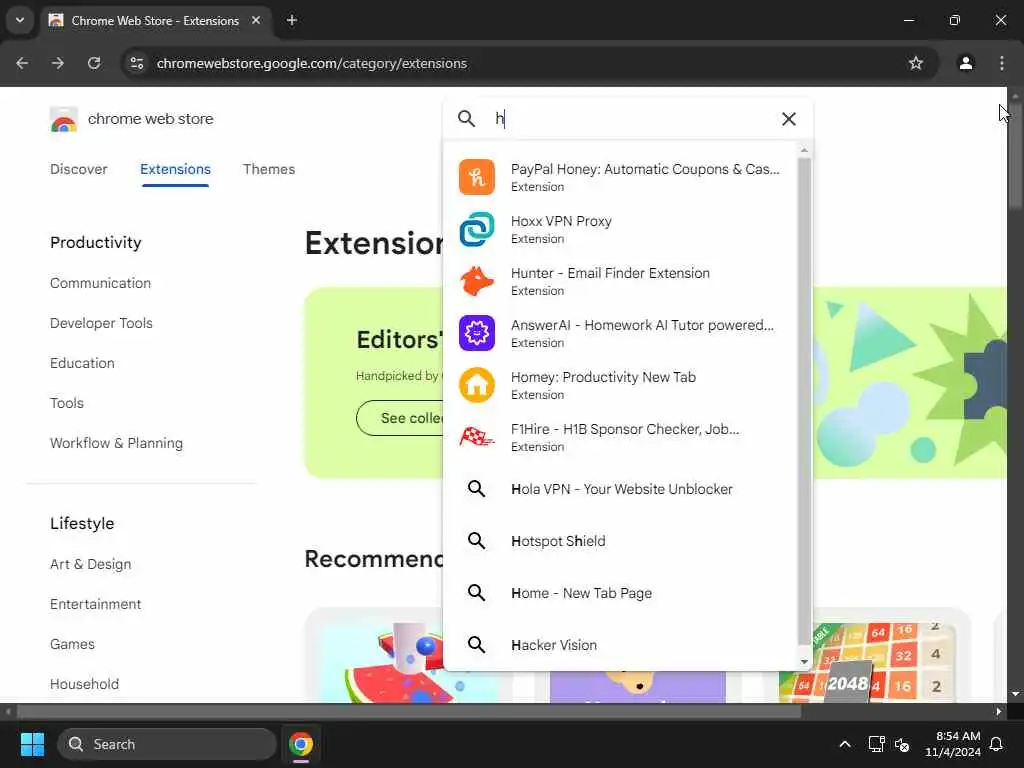Click the network tray icon
Screen dimensions: 1024x768
(x=876, y=744)
